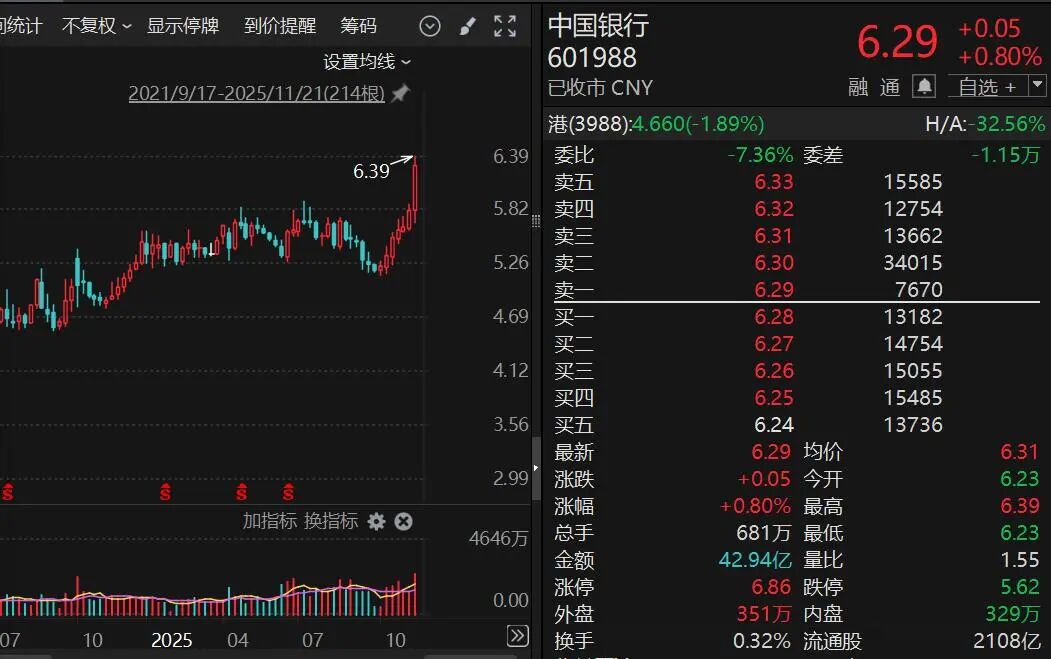
Task: Open fullscreen chart view icon
Action: pyautogui.click(x=503, y=26)
